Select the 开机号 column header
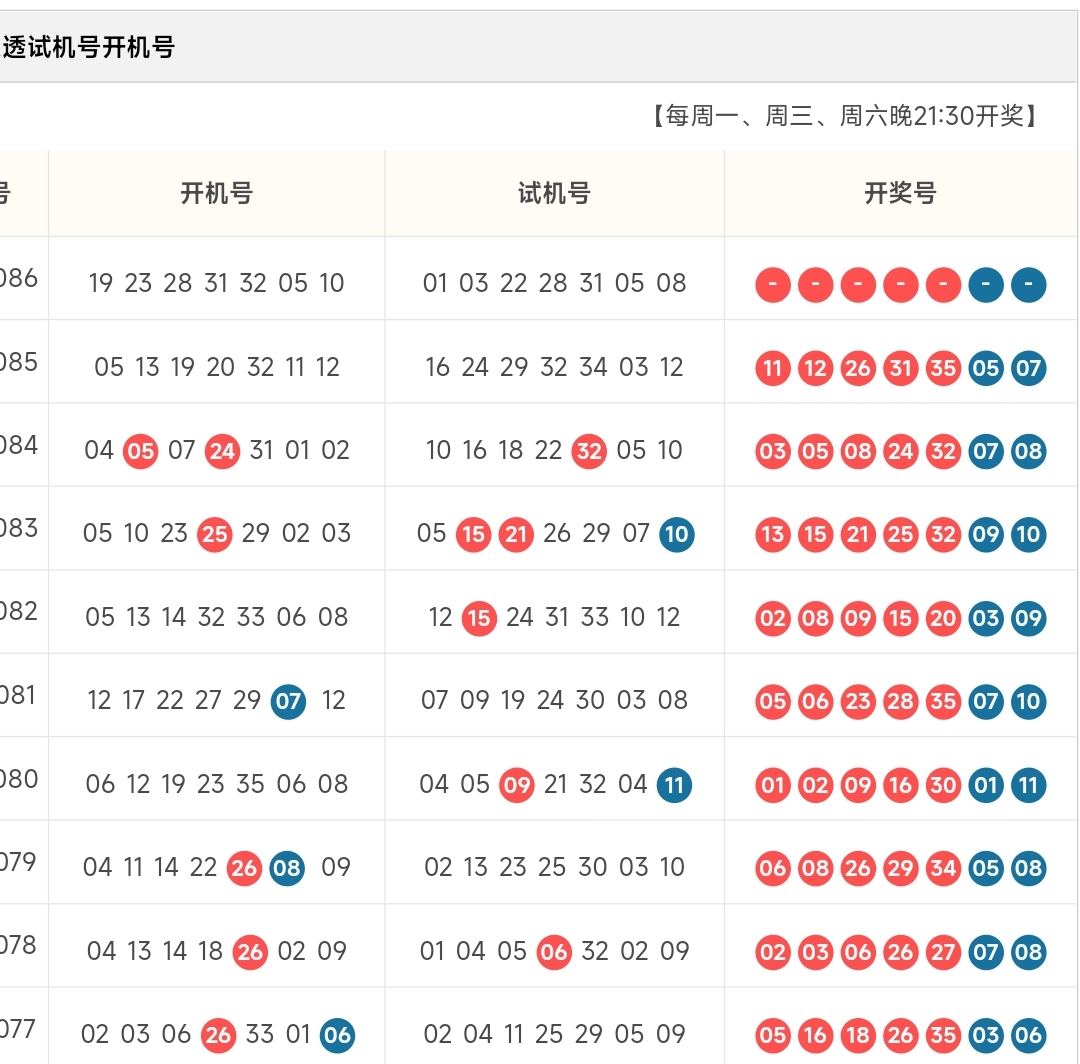 tap(216, 194)
